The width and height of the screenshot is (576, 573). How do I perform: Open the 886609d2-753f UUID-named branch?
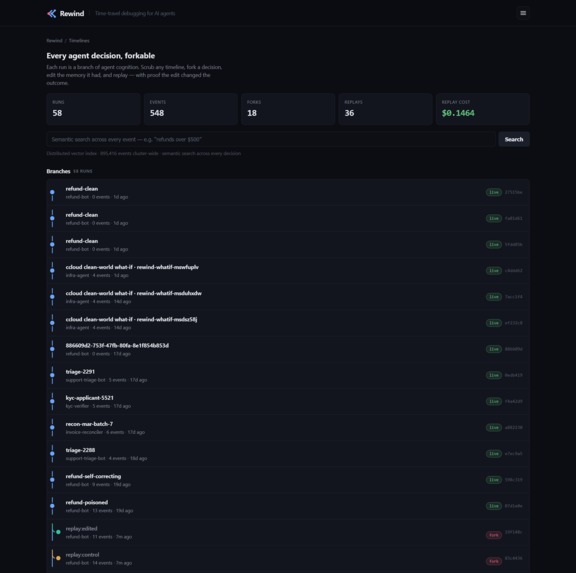pos(288,349)
